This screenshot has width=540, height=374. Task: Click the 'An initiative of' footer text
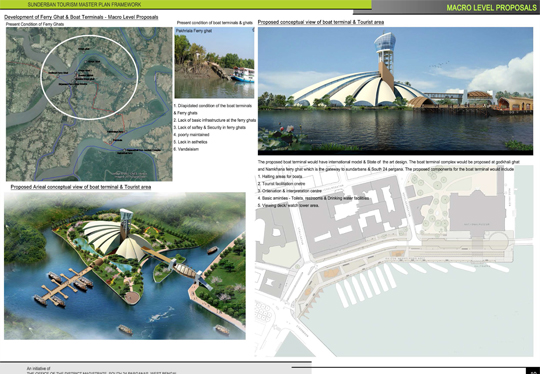click(x=38, y=368)
